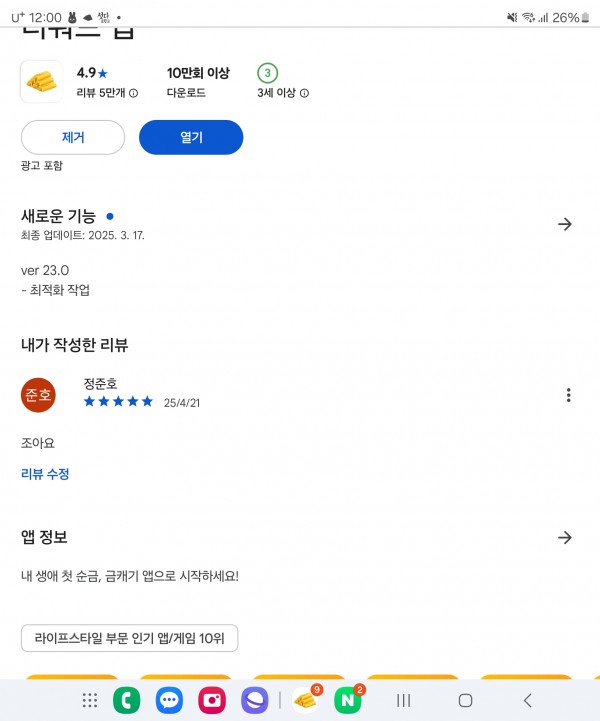This screenshot has height=721, width=600.
Task: Tap the blue 열기 open button
Action: click(x=191, y=137)
